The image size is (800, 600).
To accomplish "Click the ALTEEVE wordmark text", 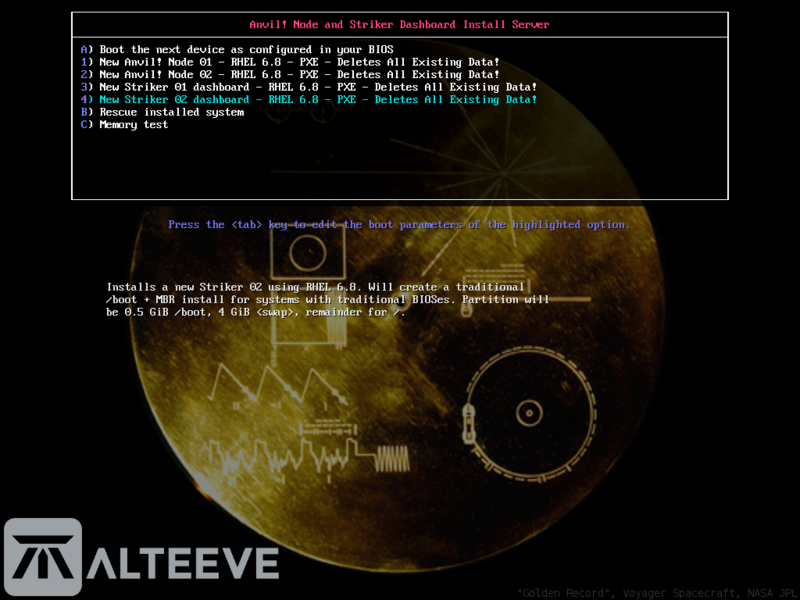I will [x=185, y=563].
